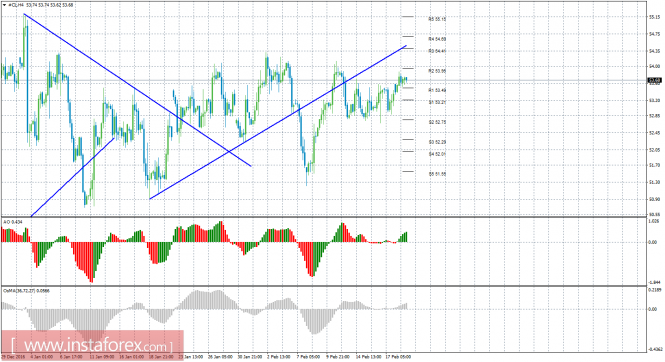
Task: Click the current price tag on price axis
Action: click(x=655, y=80)
